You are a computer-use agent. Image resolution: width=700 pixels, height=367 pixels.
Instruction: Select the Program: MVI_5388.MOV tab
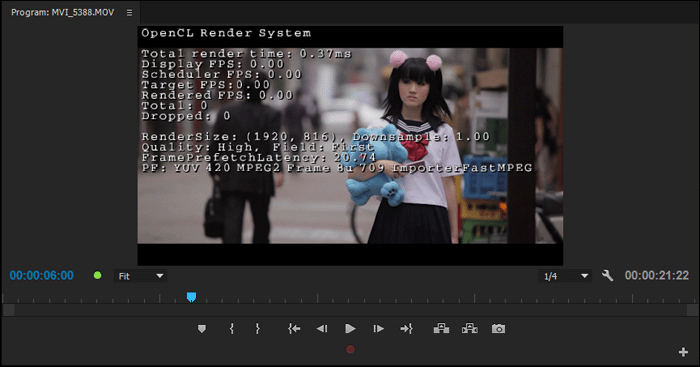pos(62,13)
